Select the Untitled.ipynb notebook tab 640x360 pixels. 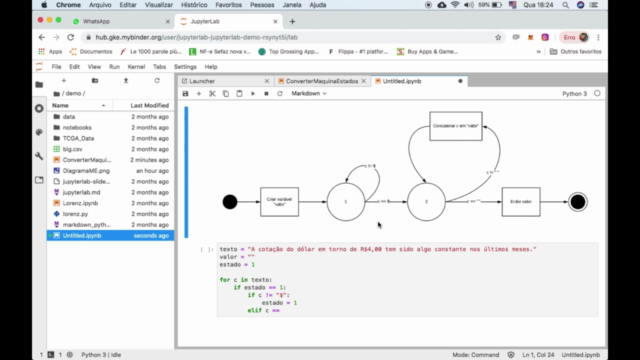point(419,81)
